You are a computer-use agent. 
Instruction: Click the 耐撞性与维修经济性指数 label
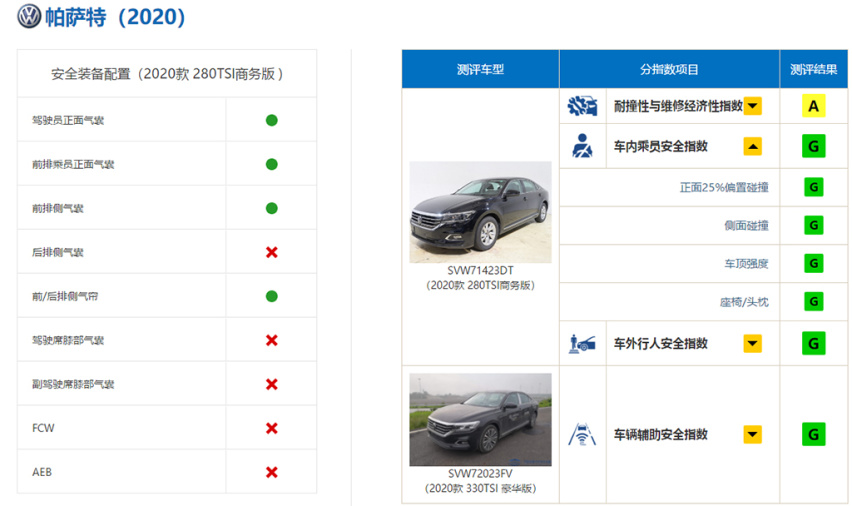click(x=678, y=106)
